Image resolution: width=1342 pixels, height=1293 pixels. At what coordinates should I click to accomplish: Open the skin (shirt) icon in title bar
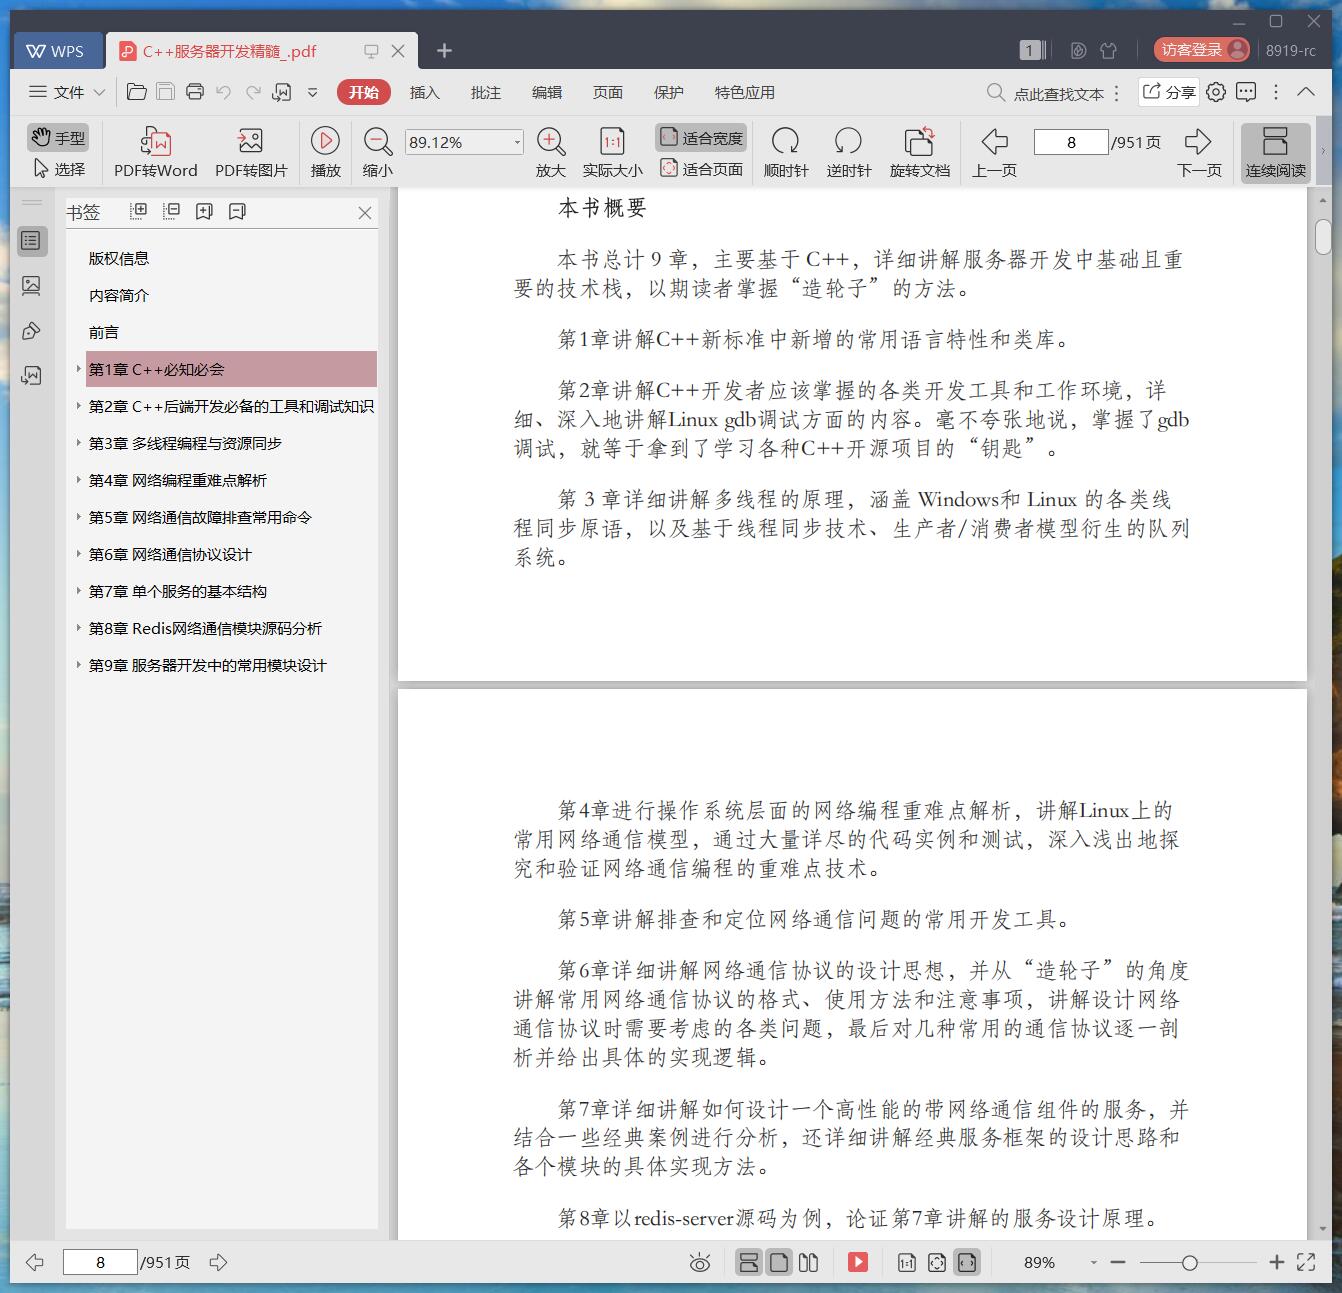point(1108,50)
